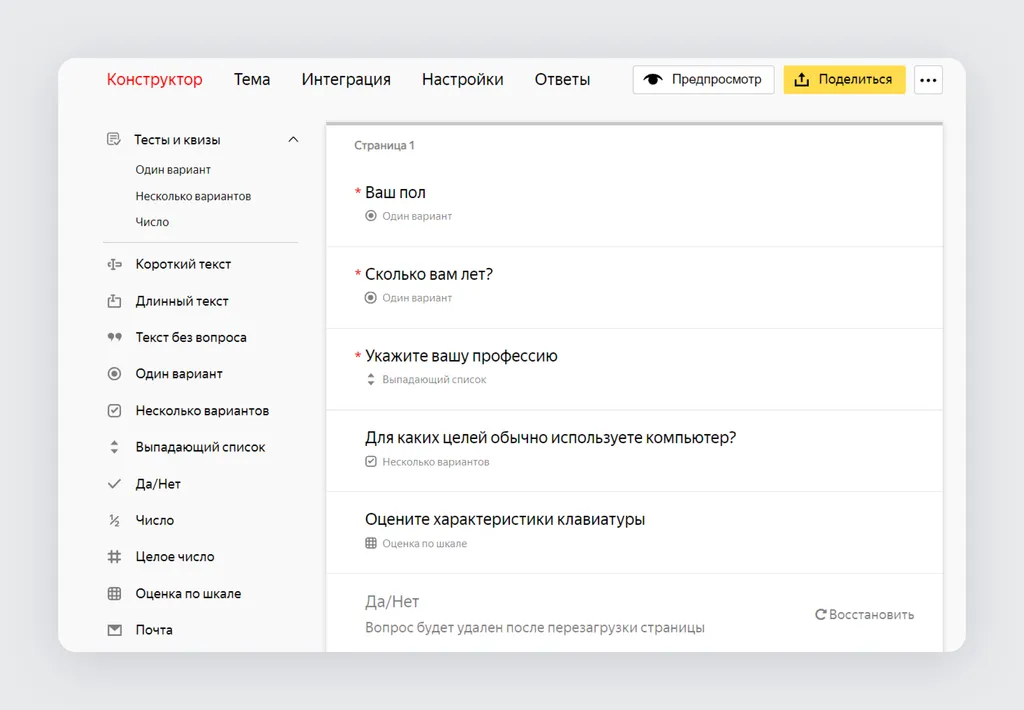Image resolution: width=1024 pixels, height=710 pixels.
Task: Restore deleted question via Восстановить
Action: coord(865,615)
